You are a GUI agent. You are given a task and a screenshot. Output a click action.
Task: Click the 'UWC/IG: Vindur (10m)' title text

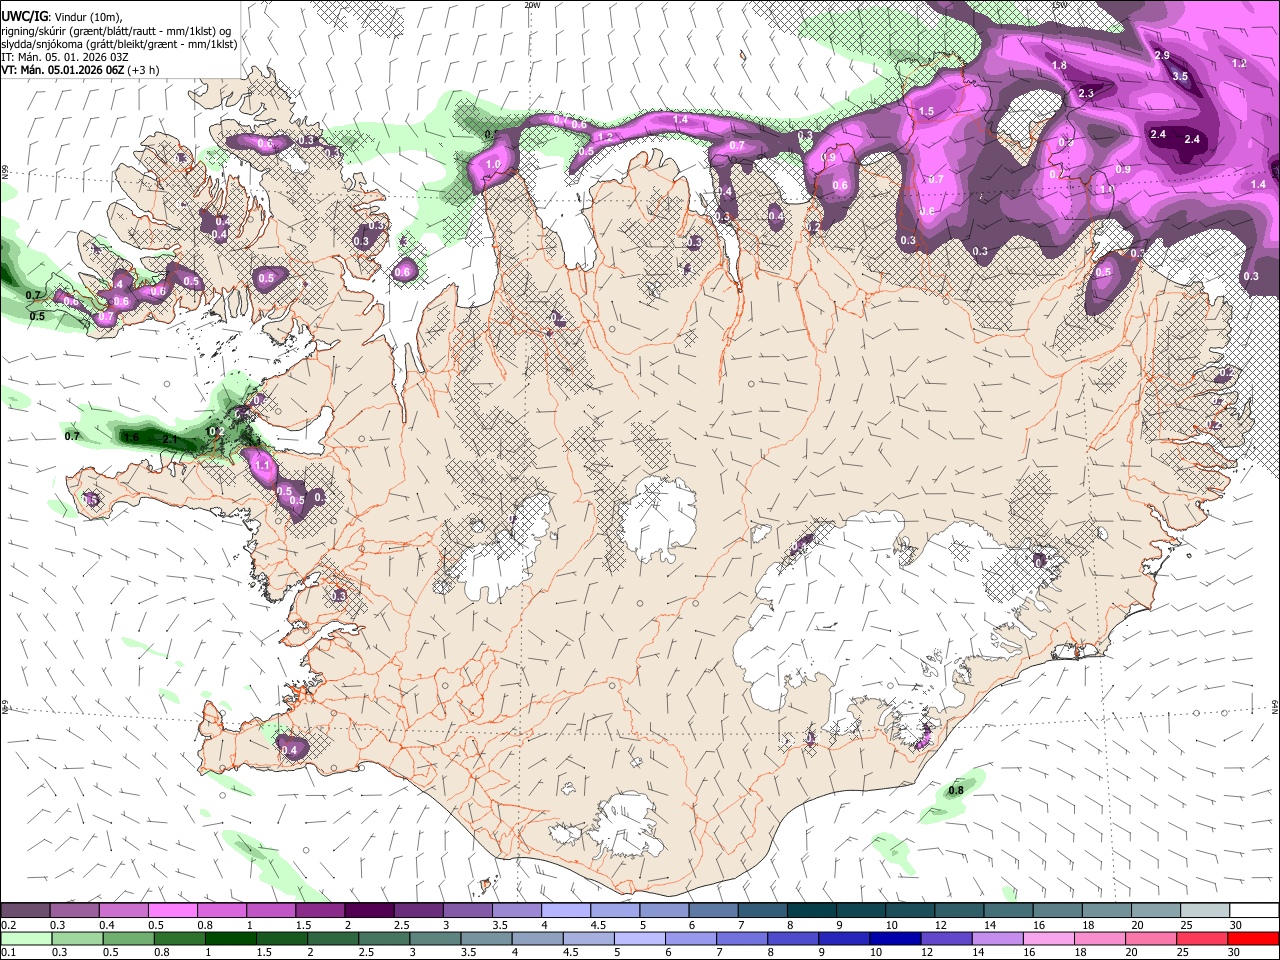(x=62, y=17)
